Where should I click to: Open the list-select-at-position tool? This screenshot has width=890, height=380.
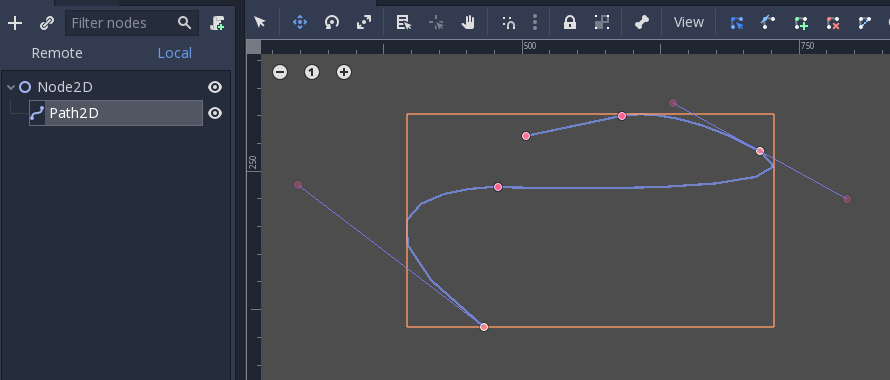coord(404,22)
